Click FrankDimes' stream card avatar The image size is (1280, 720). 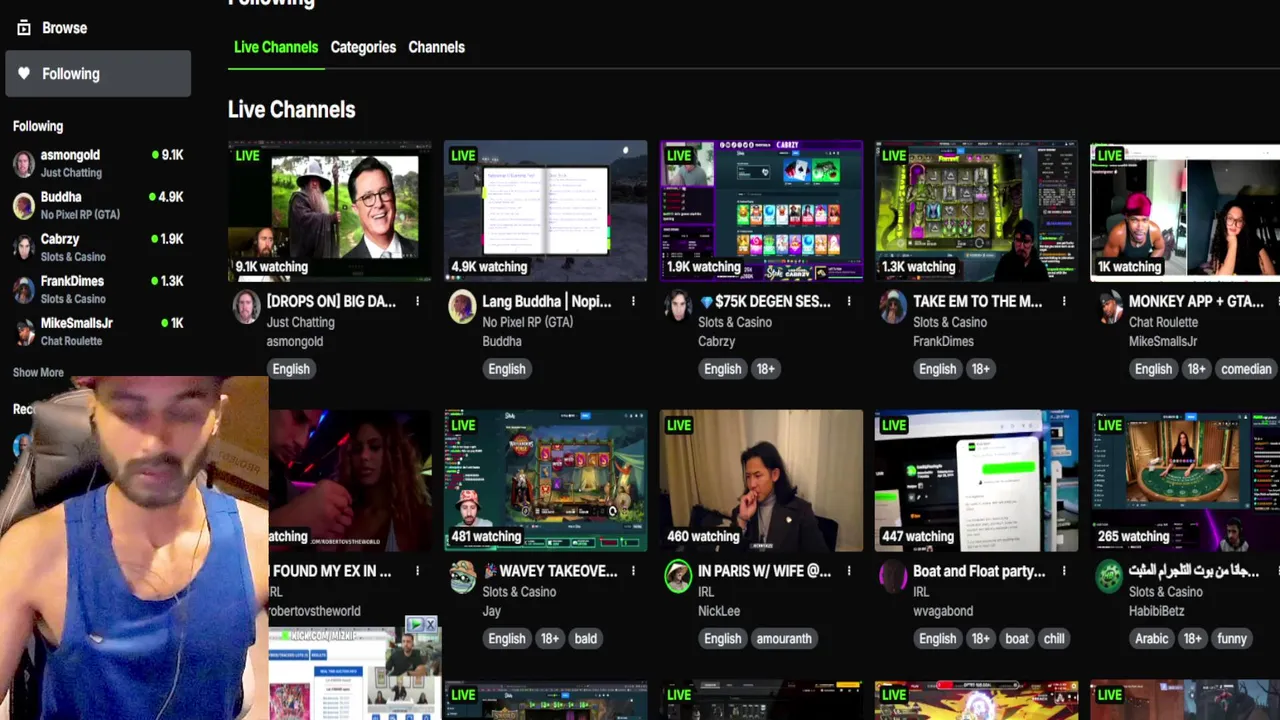(893, 308)
